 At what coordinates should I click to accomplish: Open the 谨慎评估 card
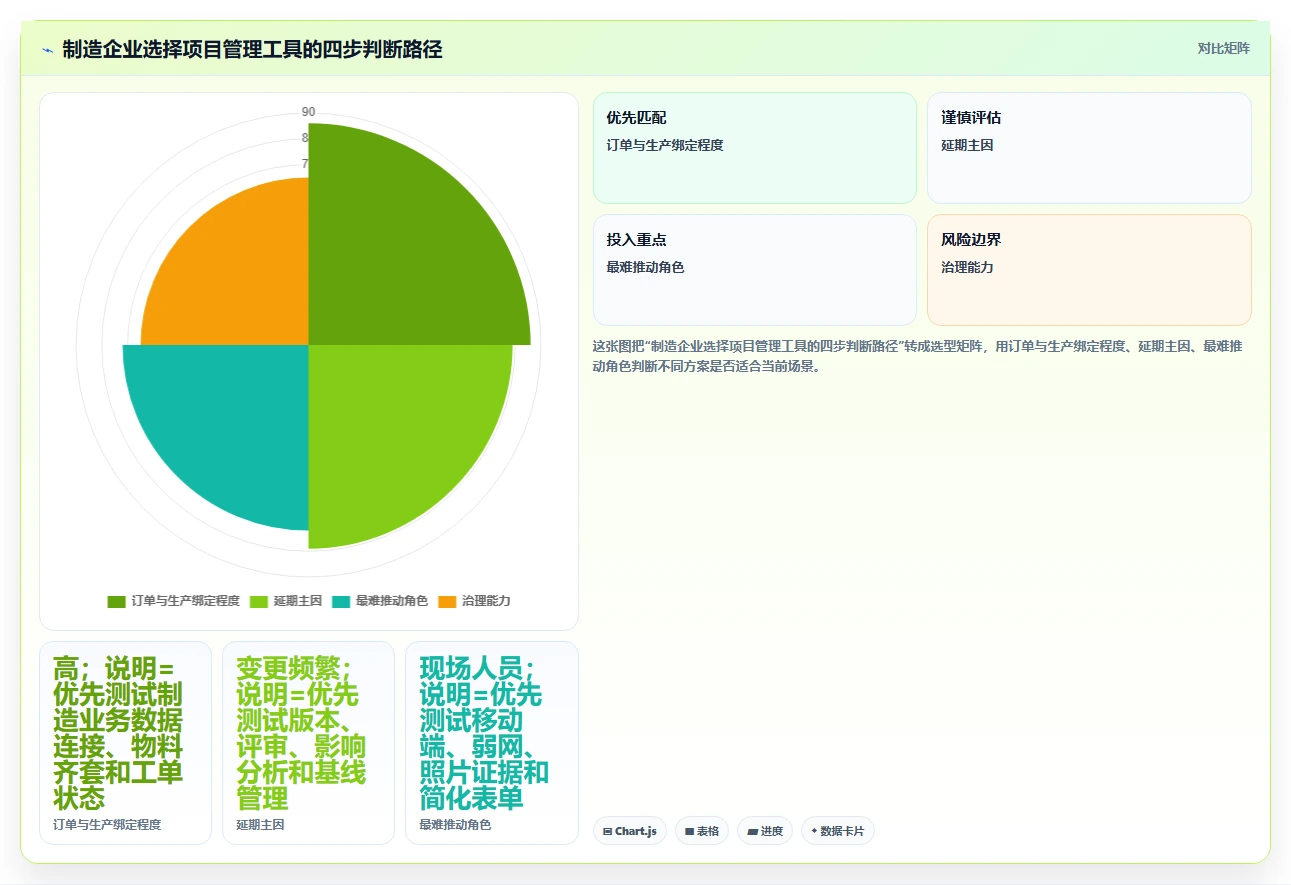click(x=1089, y=148)
